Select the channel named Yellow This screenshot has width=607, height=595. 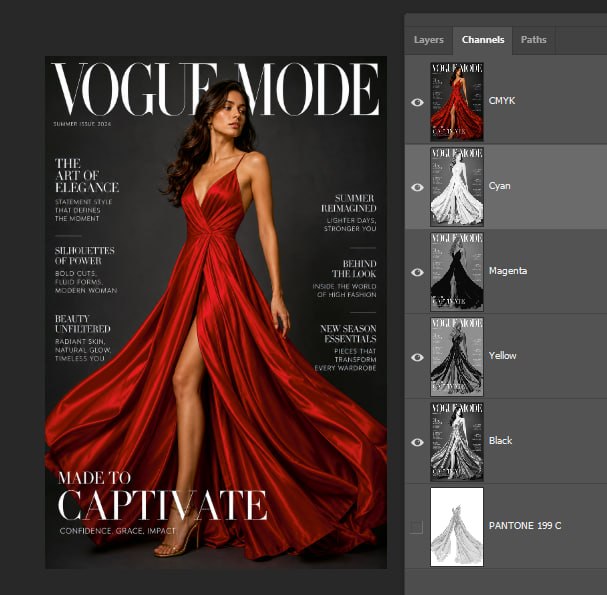[502, 355]
